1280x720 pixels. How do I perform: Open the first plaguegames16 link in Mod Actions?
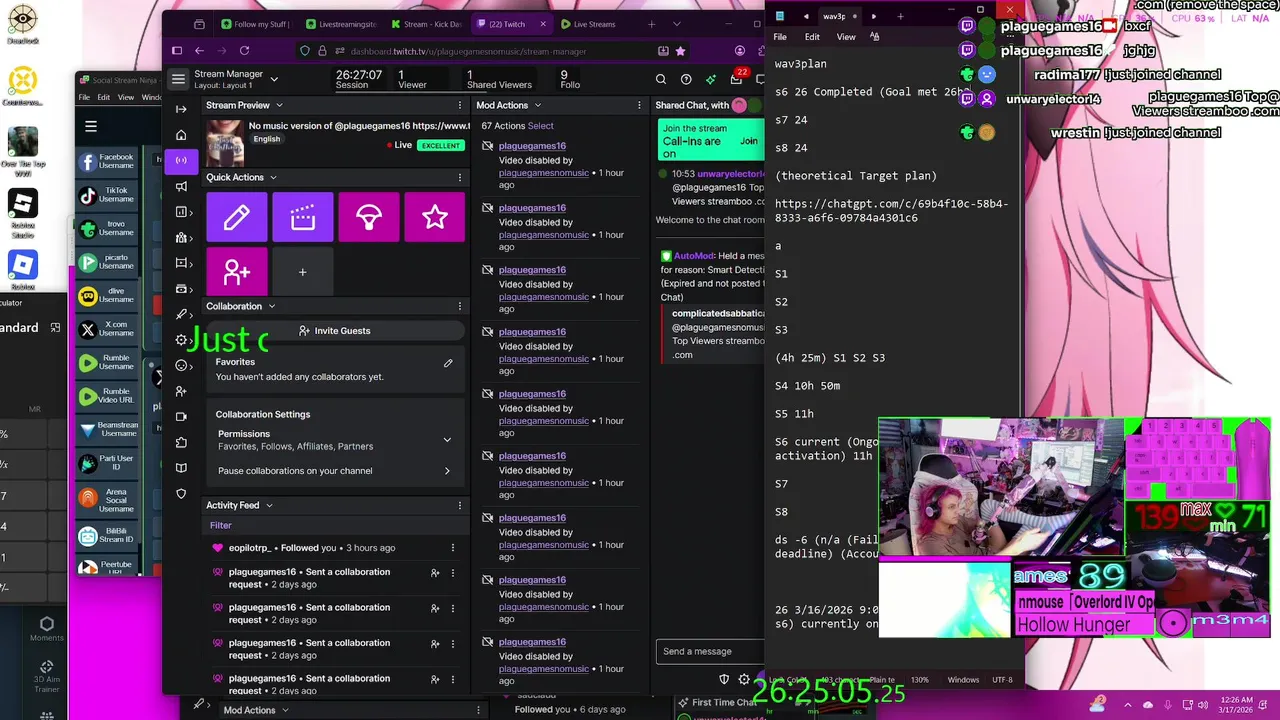532,146
